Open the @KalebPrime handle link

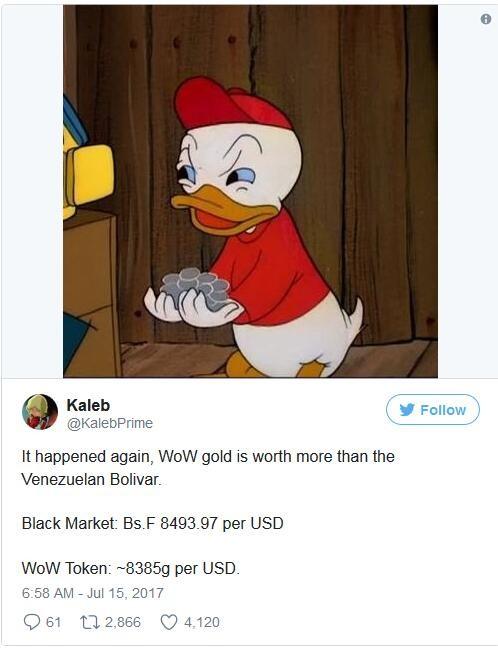[110, 423]
